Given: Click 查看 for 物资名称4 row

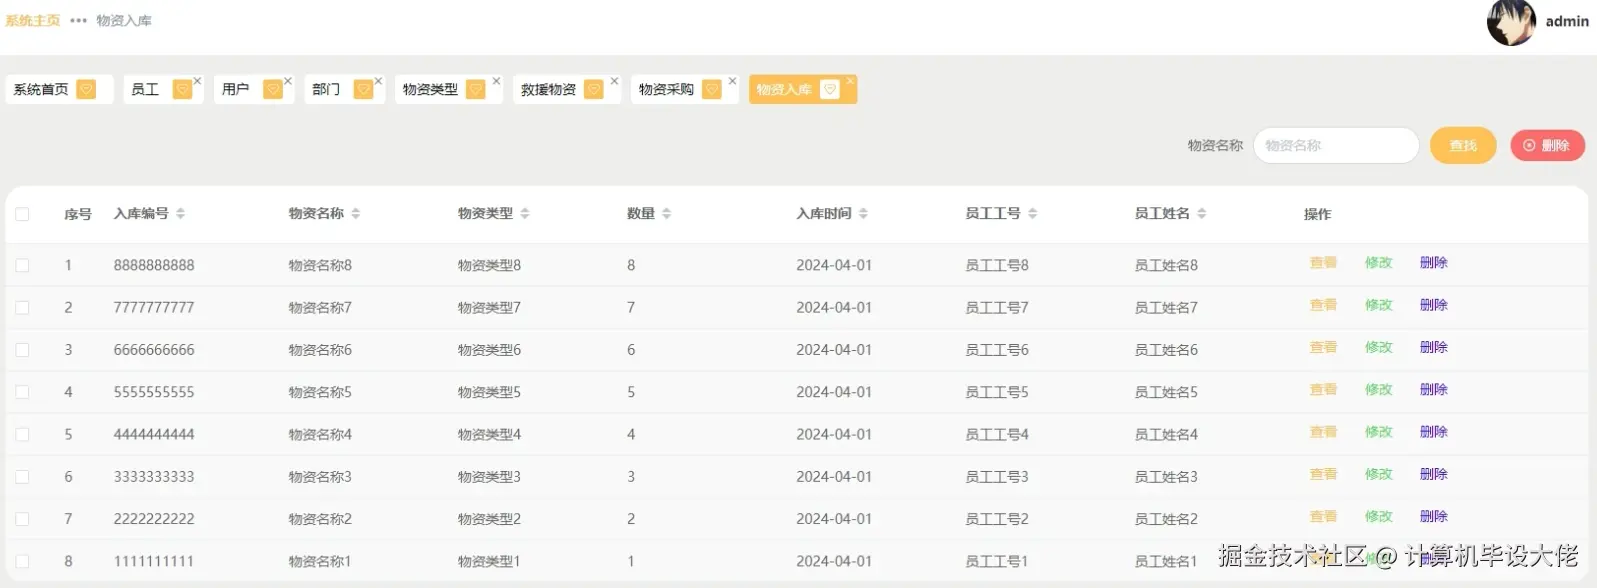Looking at the screenshot, I should click(1323, 432).
